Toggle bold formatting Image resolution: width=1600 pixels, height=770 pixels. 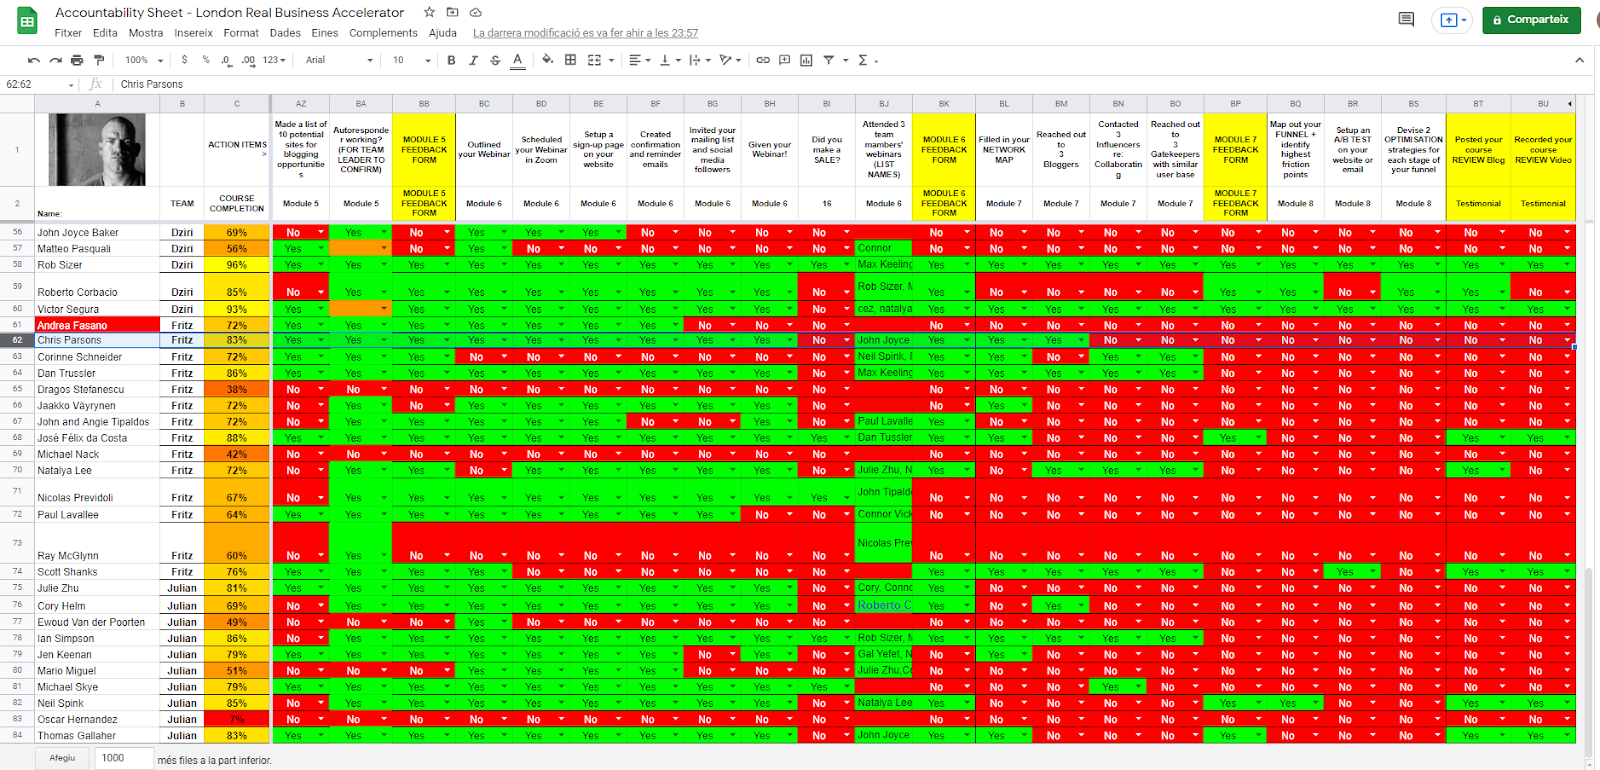click(451, 60)
